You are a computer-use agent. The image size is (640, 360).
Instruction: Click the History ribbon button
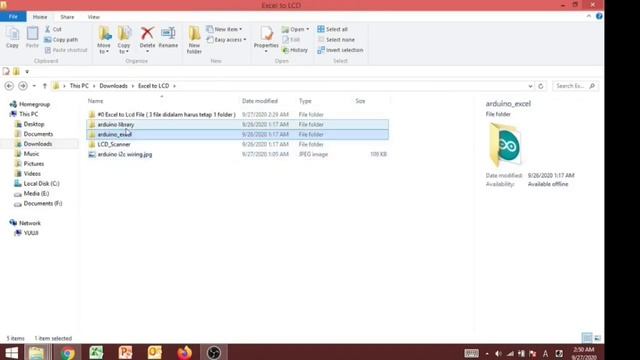pyautogui.click(x=295, y=50)
